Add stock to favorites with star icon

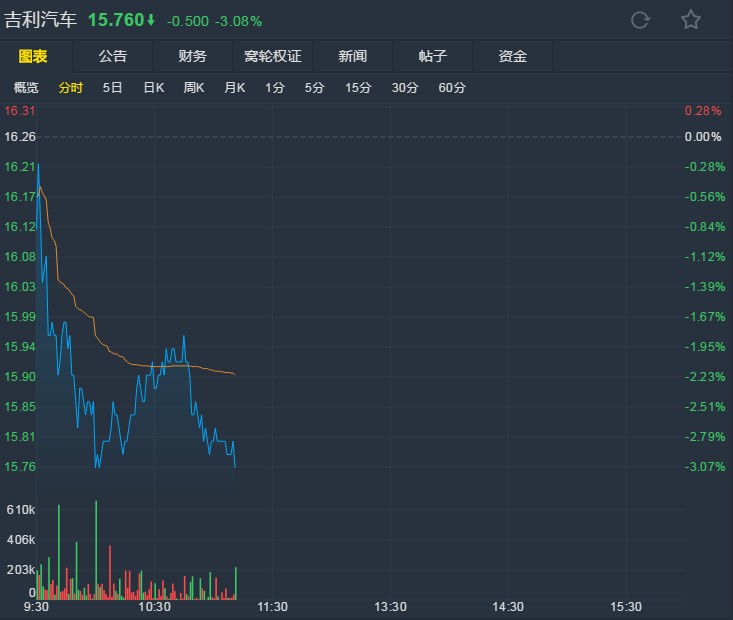pos(691,20)
